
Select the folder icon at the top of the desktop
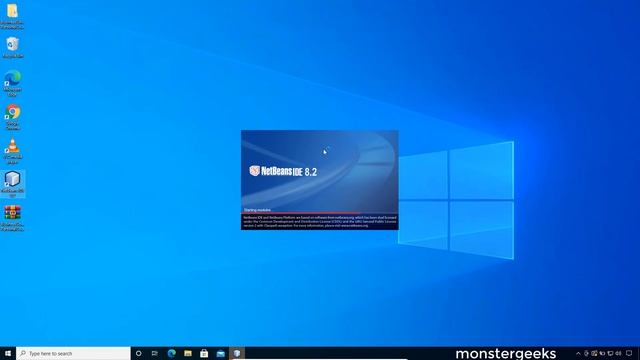click(x=12, y=16)
